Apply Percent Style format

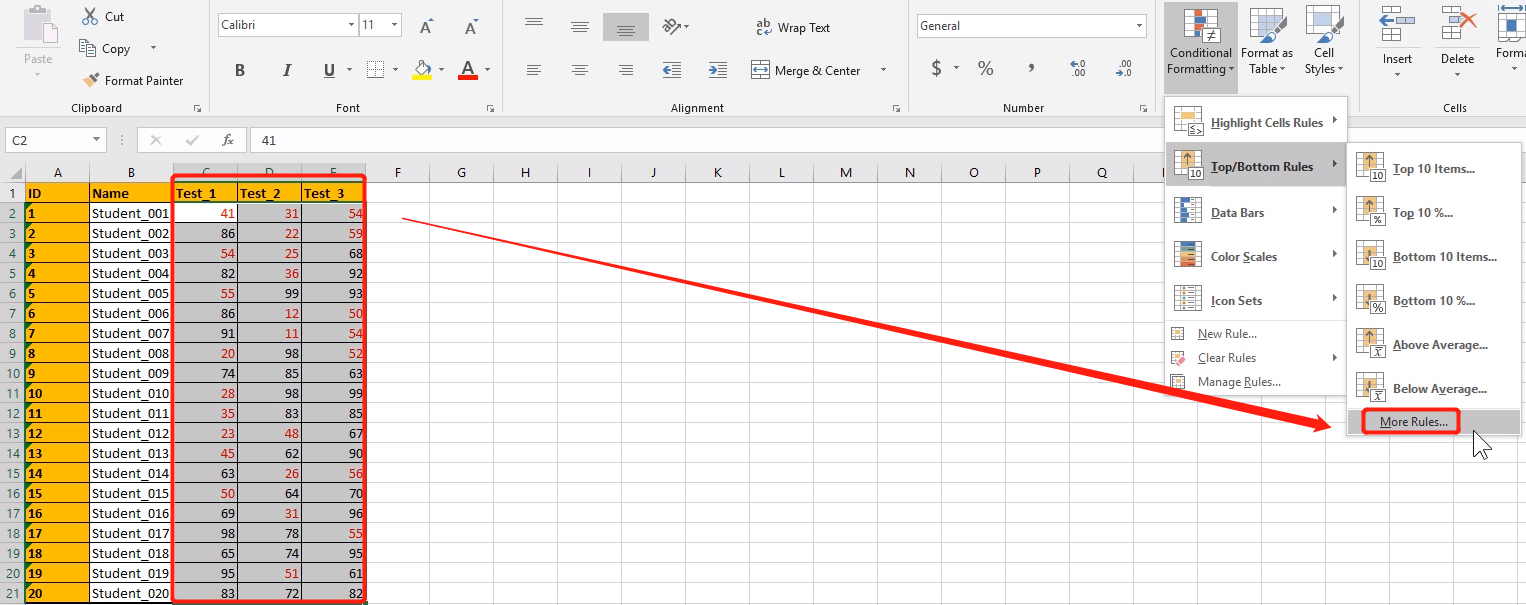tap(986, 68)
